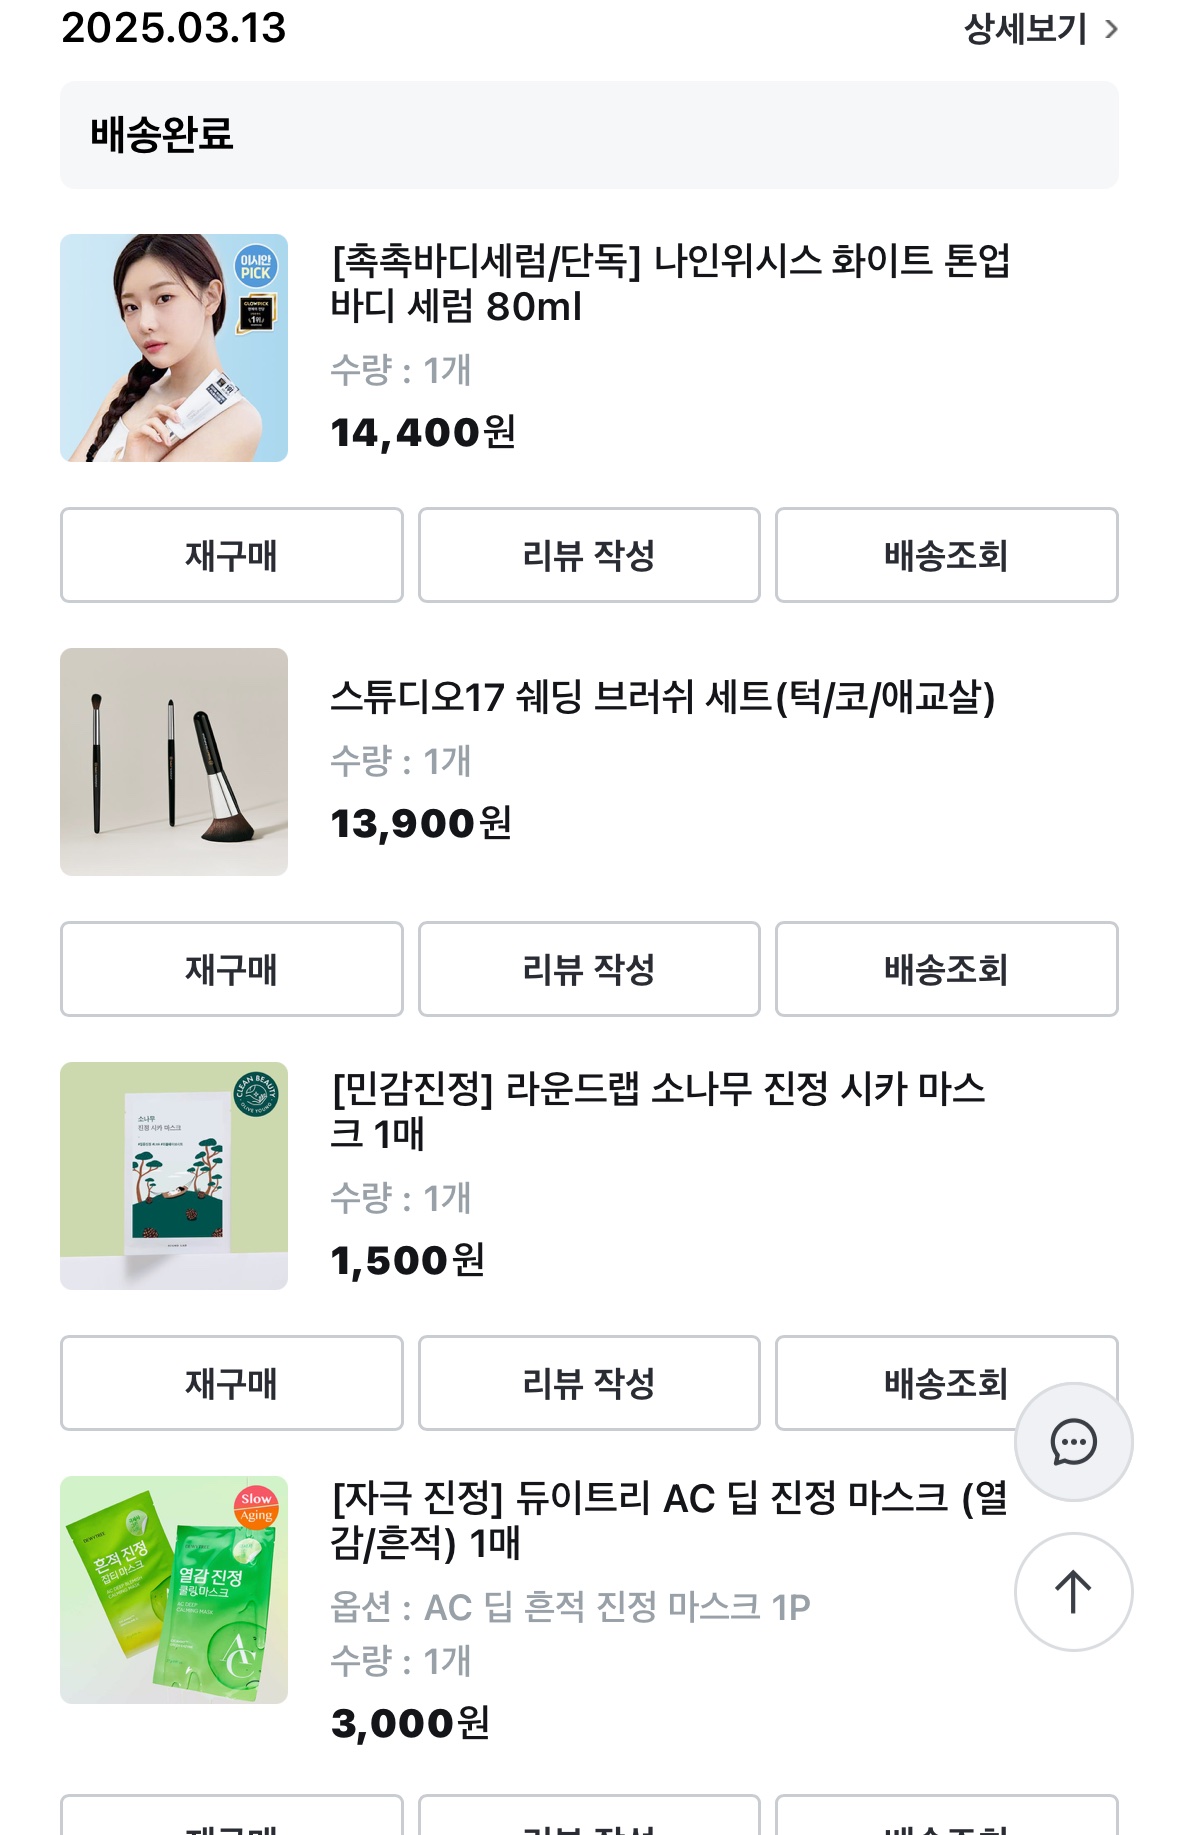Open the shading brush set thumbnail

click(x=174, y=762)
